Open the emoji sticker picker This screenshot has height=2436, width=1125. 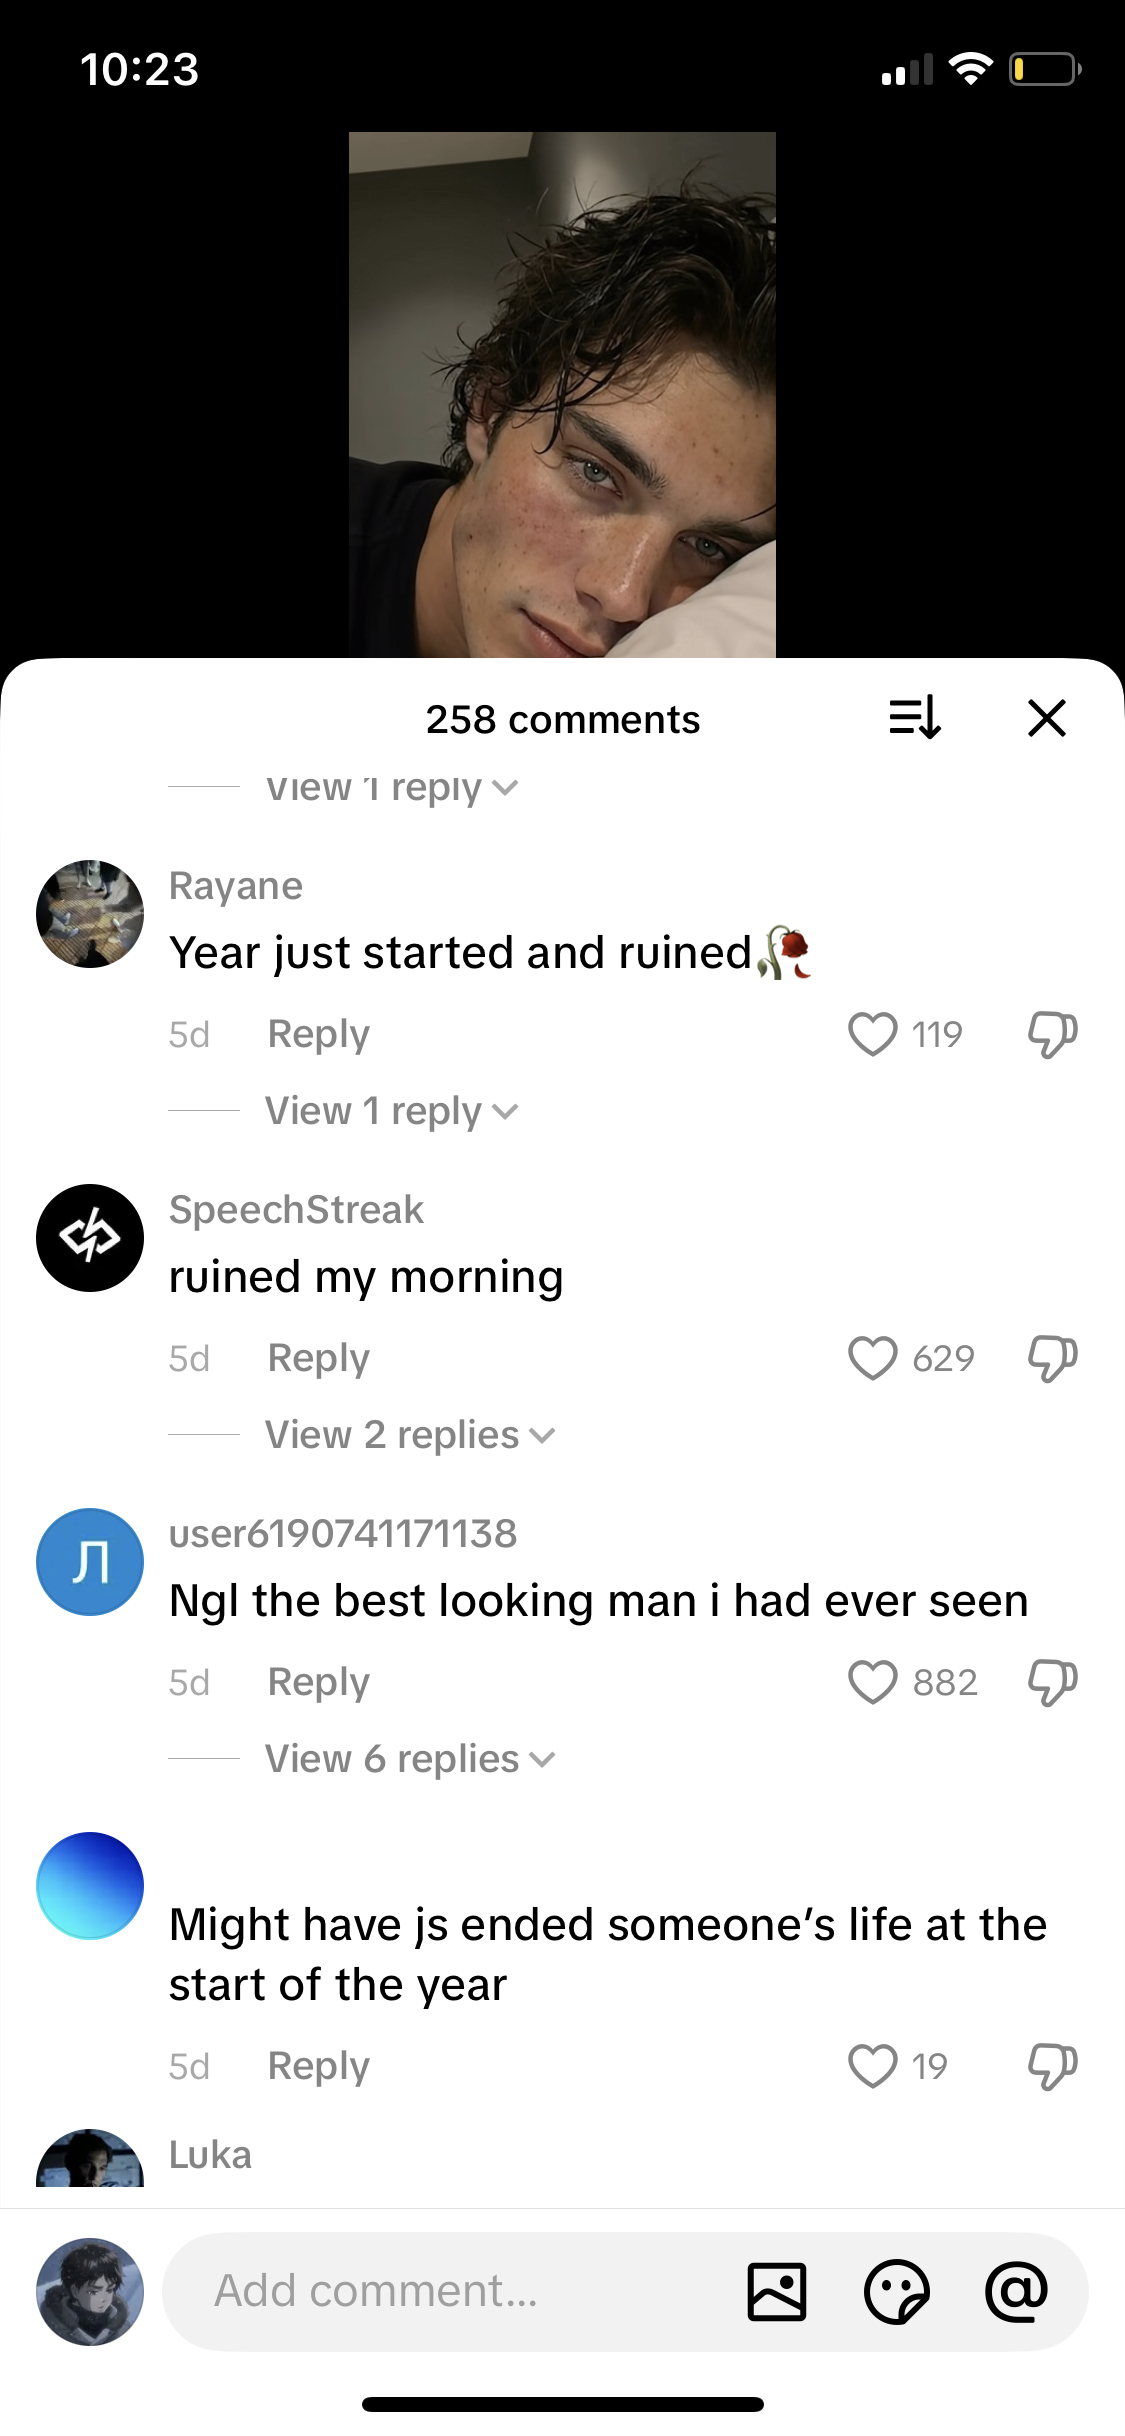(x=896, y=2291)
